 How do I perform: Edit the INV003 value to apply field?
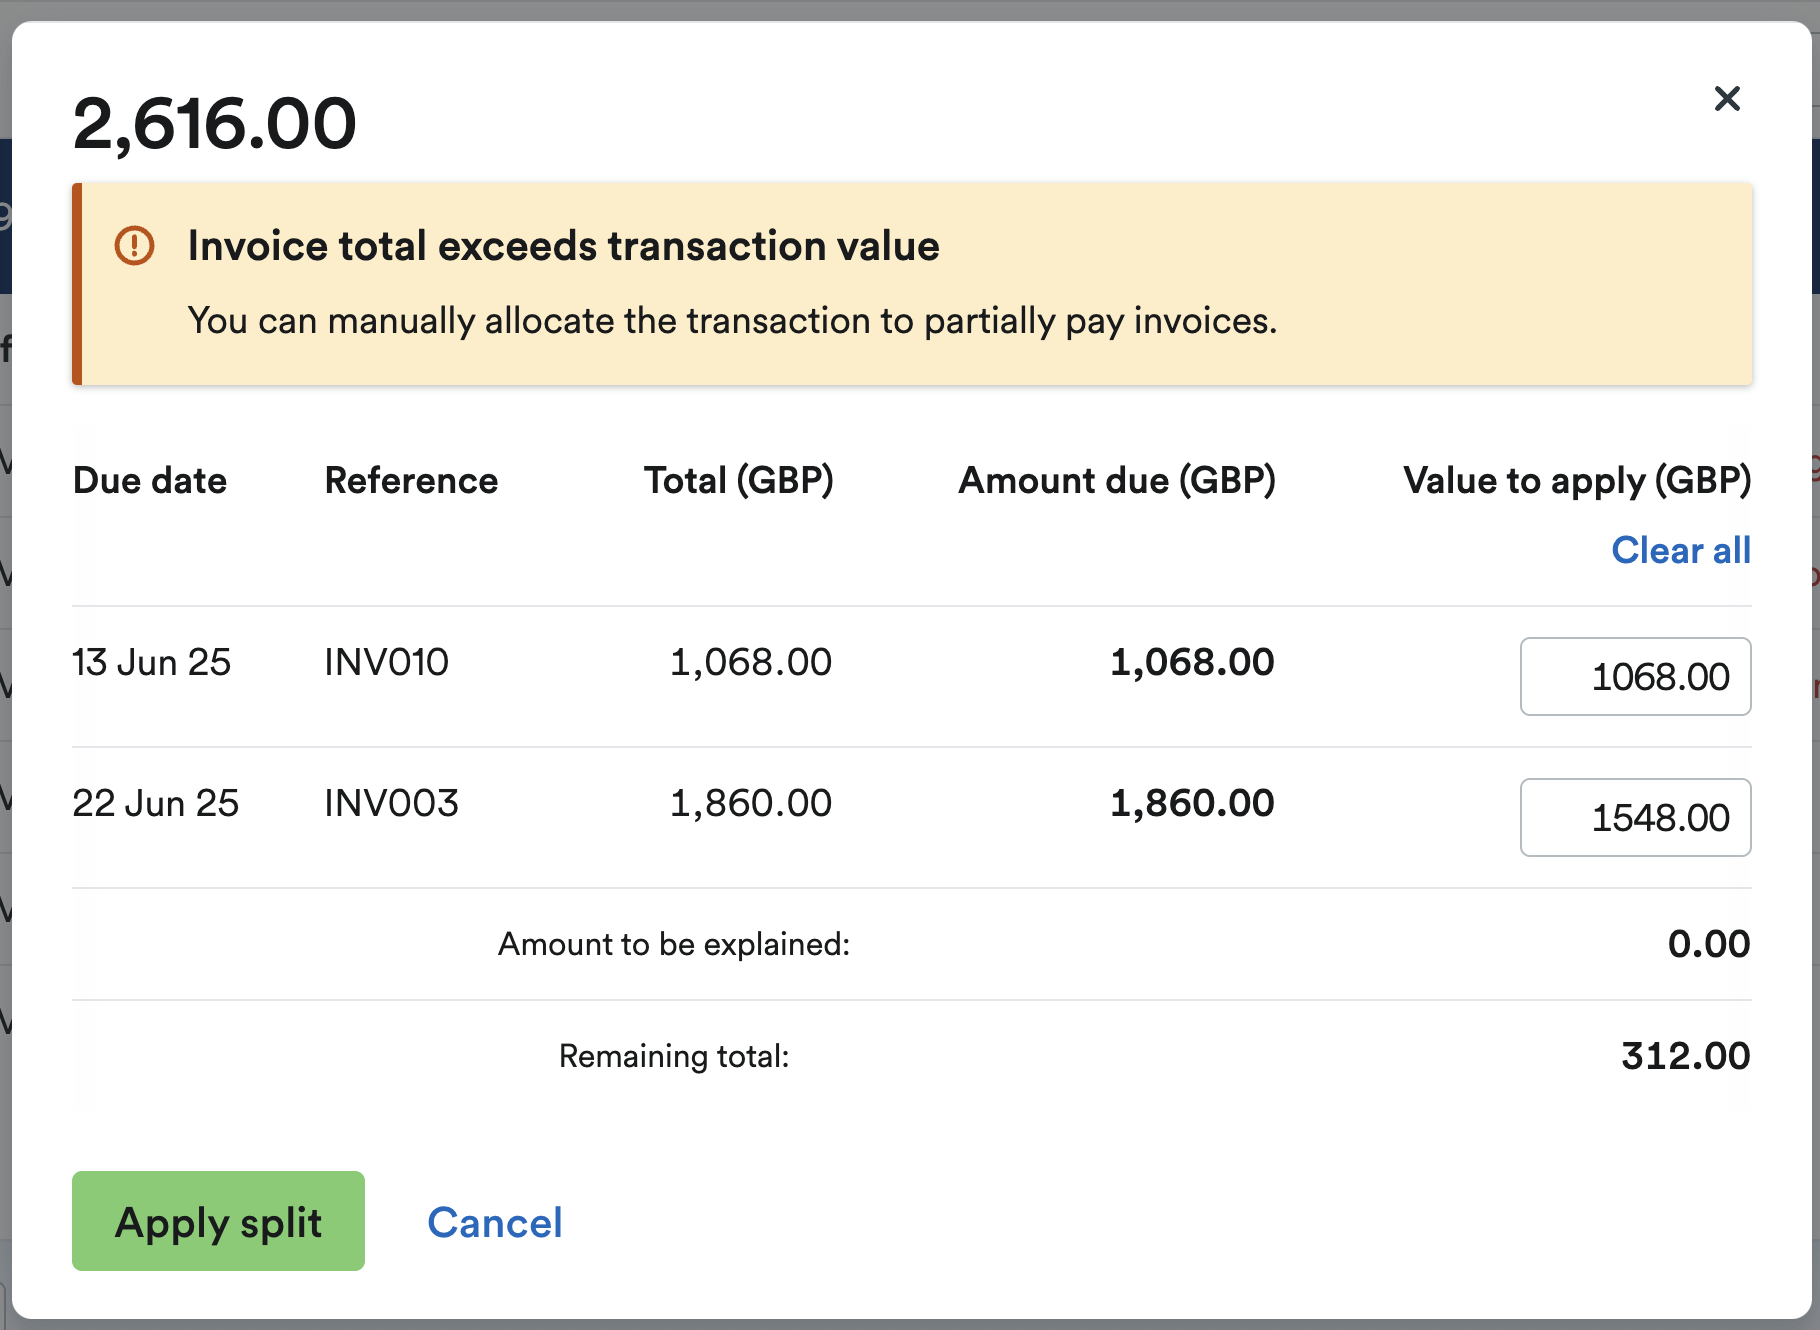click(x=1635, y=817)
